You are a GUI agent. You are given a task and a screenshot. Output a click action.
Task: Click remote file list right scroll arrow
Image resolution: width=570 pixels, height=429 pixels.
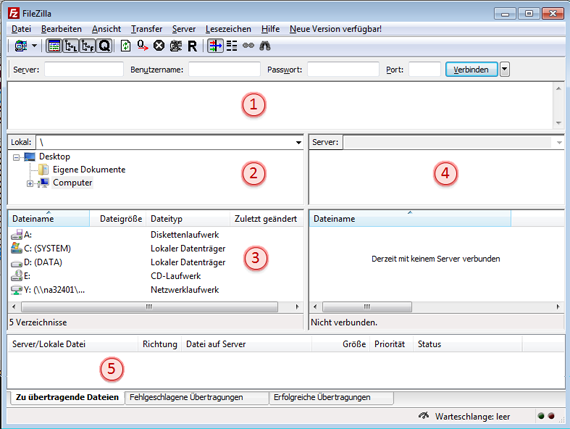point(558,307)
